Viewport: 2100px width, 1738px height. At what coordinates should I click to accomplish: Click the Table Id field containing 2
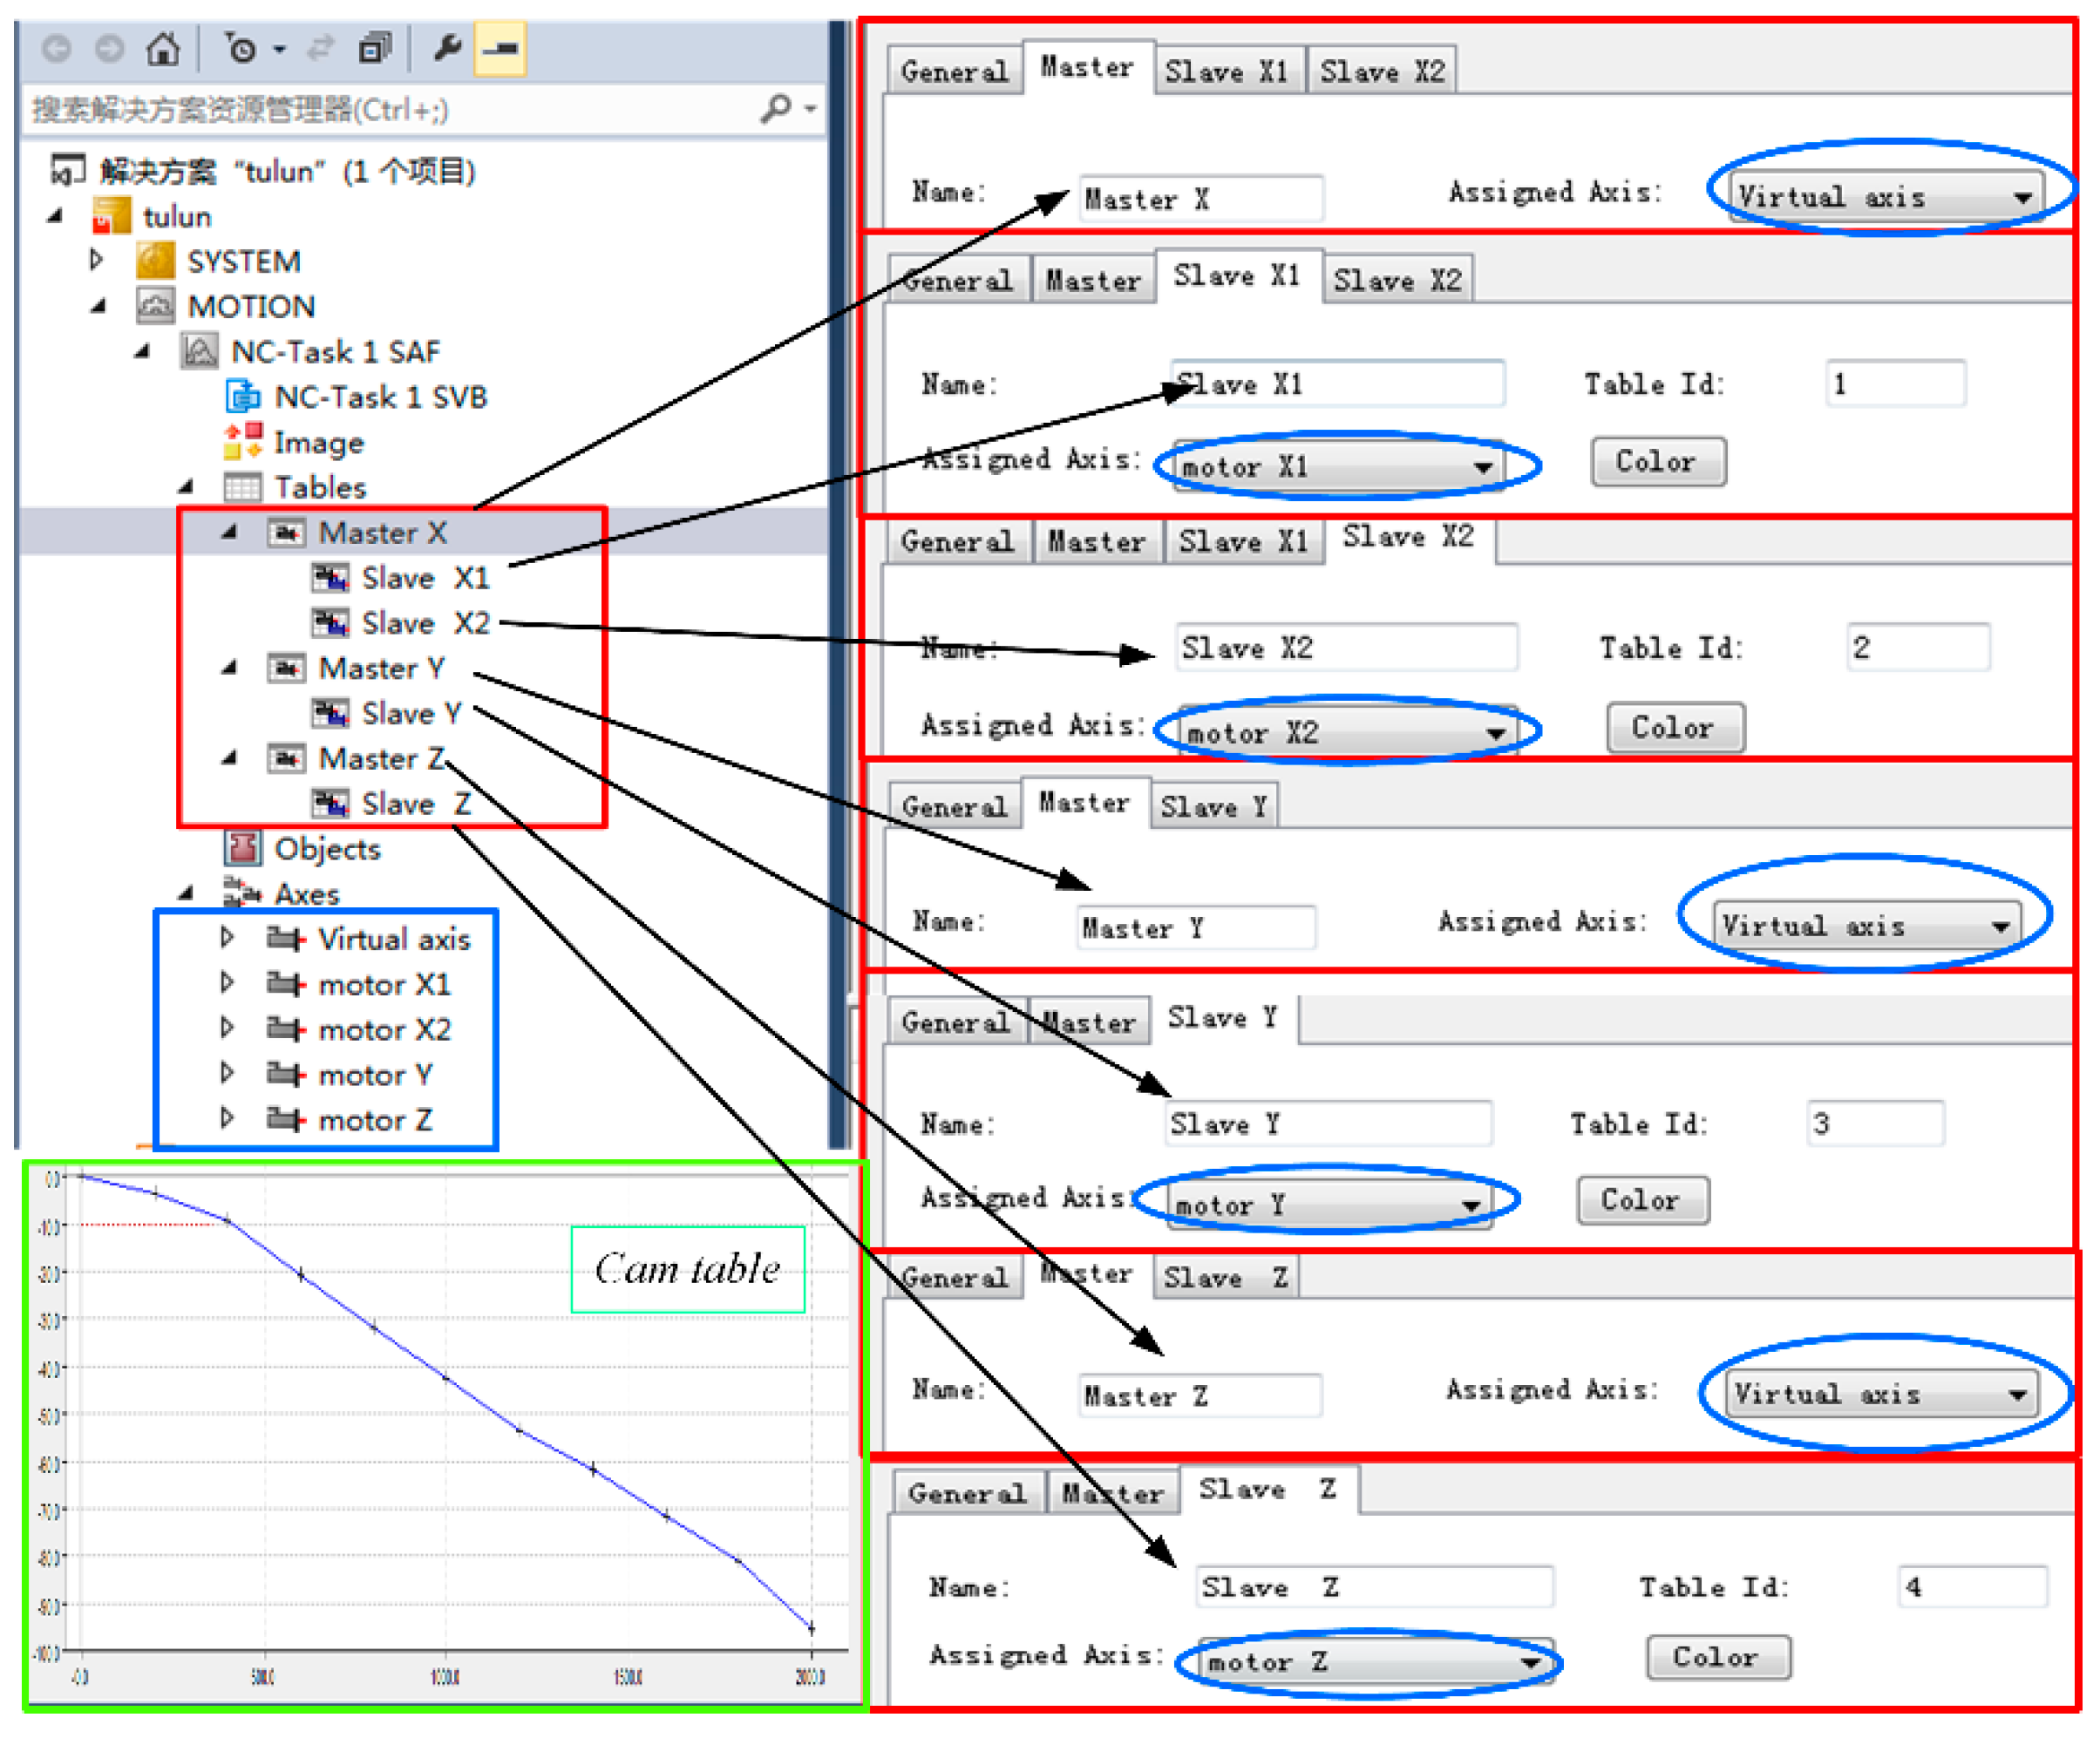click(1917, 648)
